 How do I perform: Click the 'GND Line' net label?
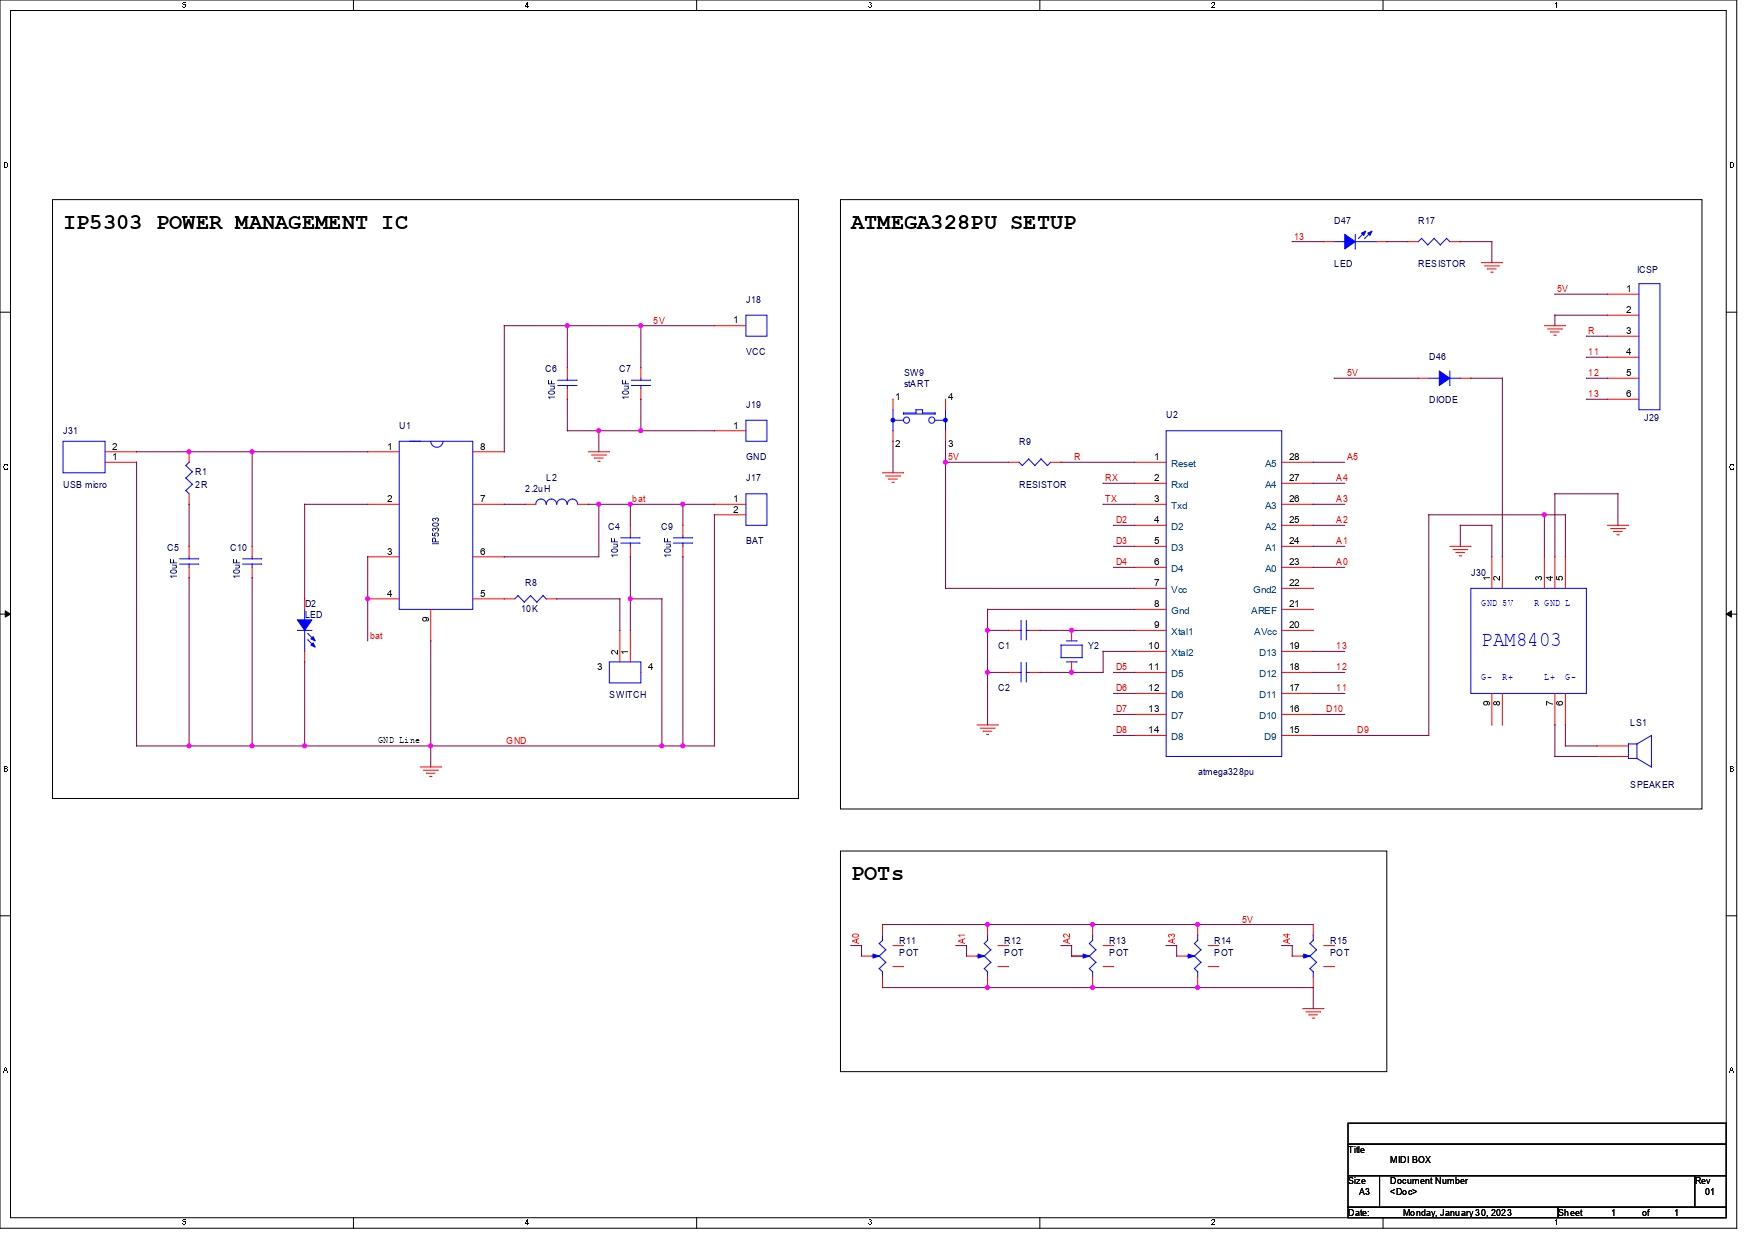coord(399,741)
